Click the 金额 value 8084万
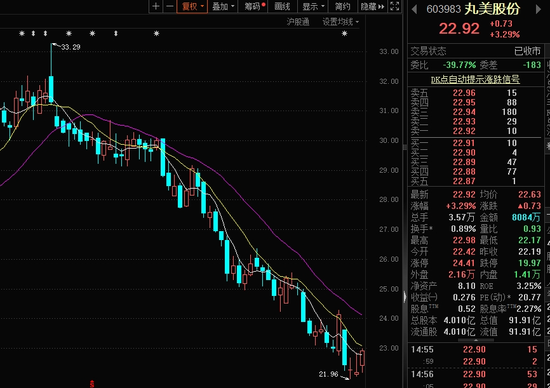Screen dimensions: 550x388 tap(526, 218)
